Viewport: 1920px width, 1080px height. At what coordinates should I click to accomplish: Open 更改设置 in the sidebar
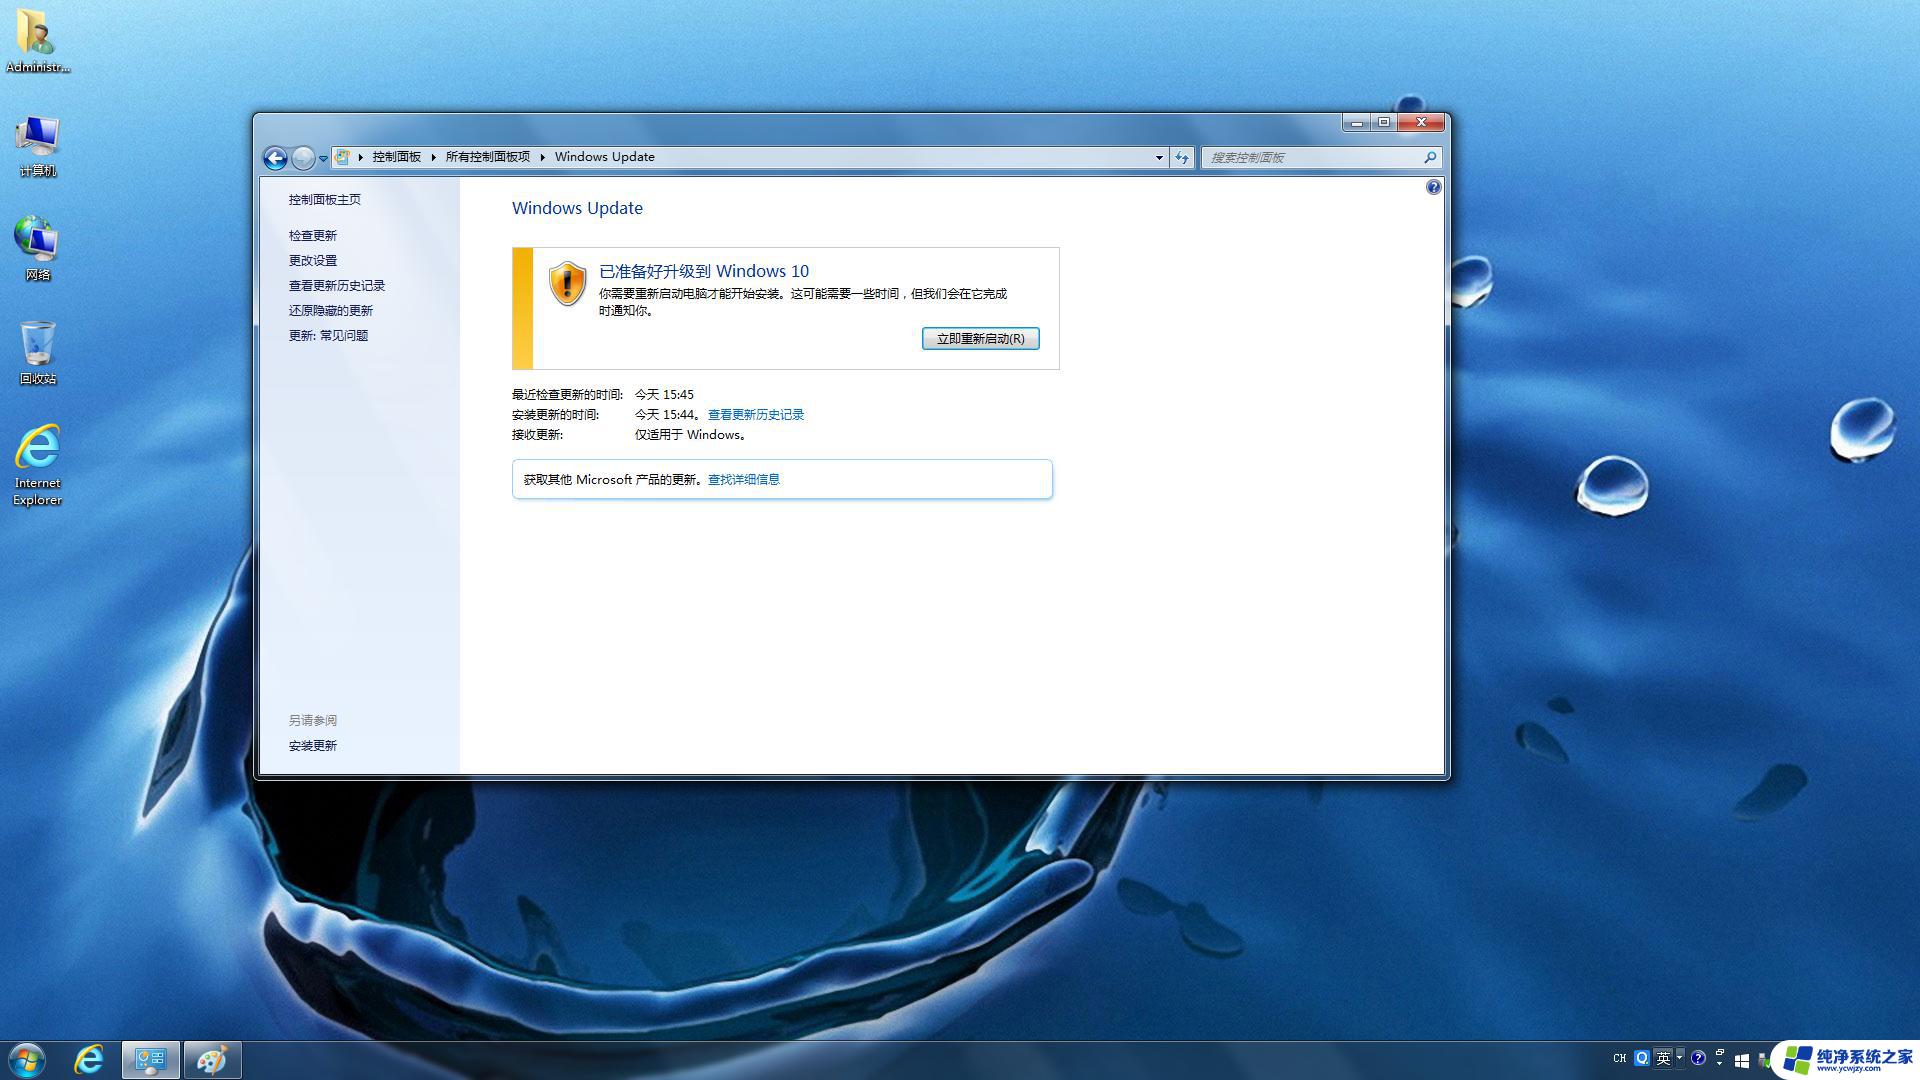313,261
